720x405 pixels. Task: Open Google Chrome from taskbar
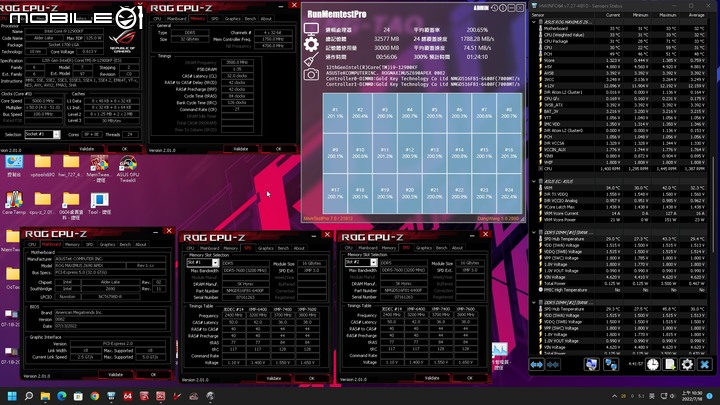pos(95,396)
